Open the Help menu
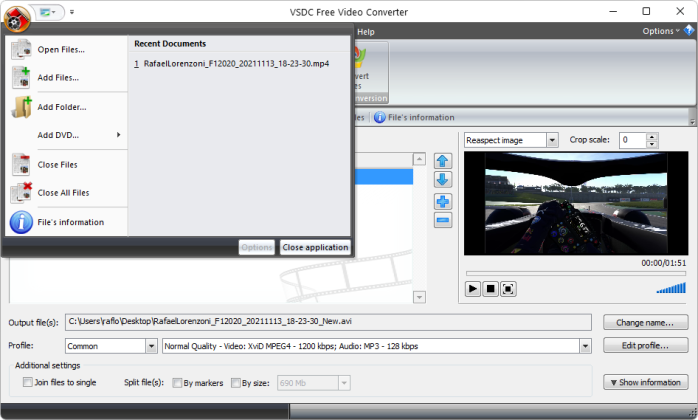 click(x=365, y=32)
